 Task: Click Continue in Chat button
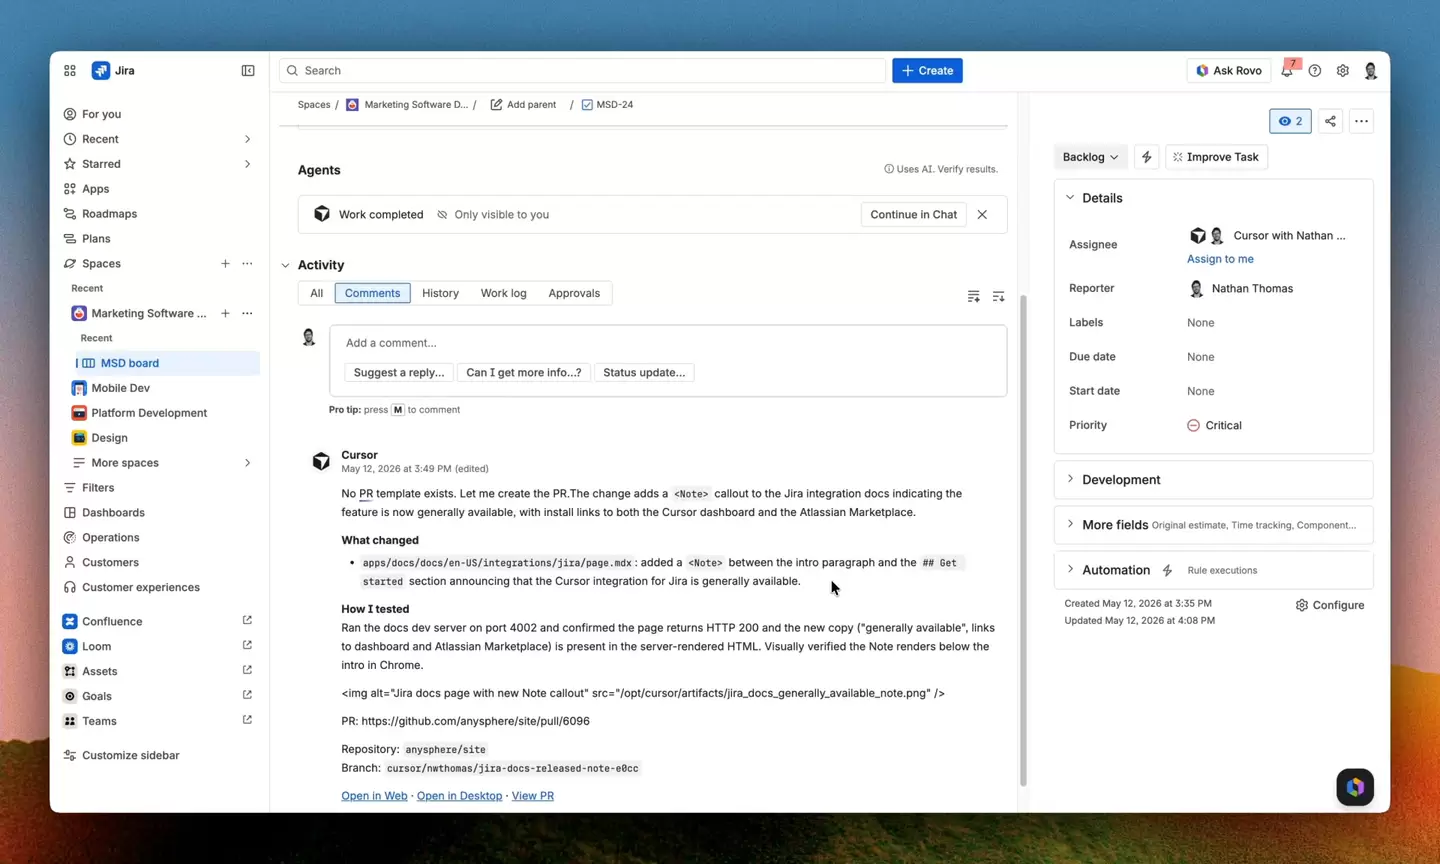click(x=913, y=215)
